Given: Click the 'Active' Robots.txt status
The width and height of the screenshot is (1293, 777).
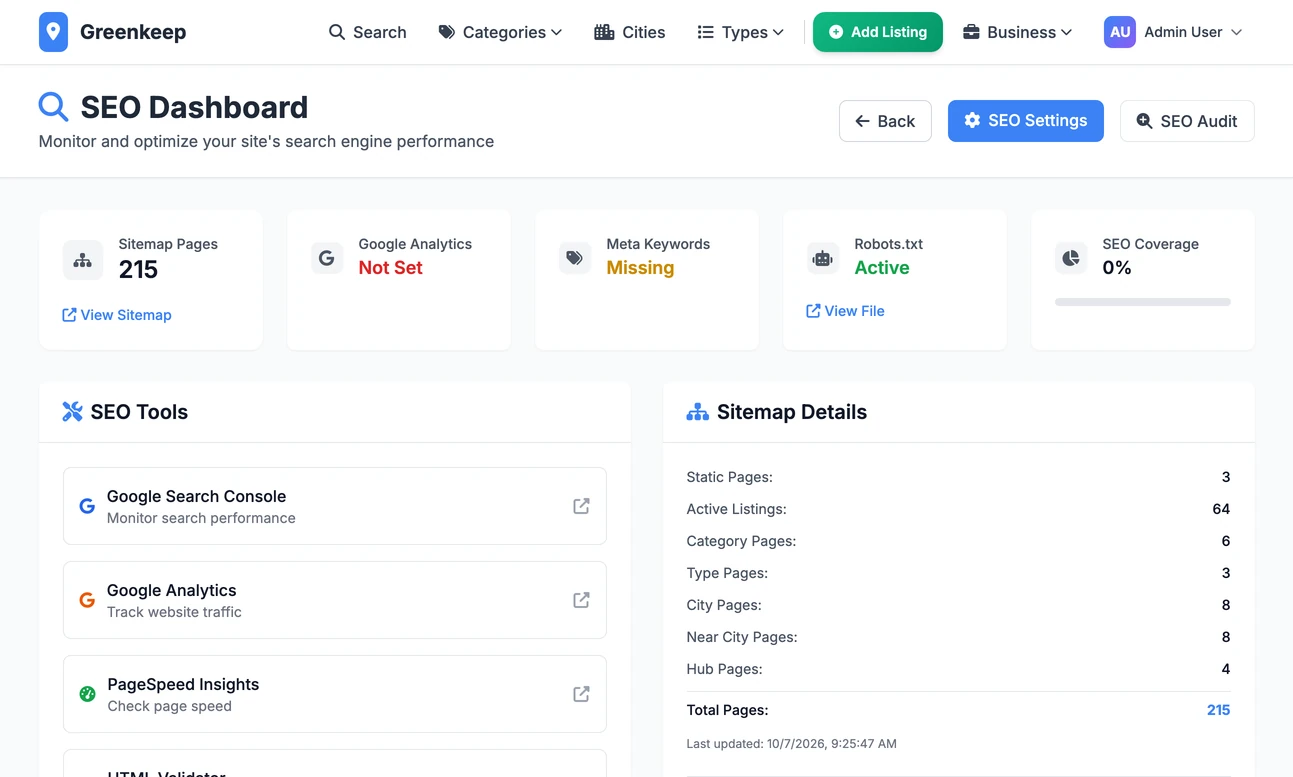Looking at the screenshot, I should 882,268.
